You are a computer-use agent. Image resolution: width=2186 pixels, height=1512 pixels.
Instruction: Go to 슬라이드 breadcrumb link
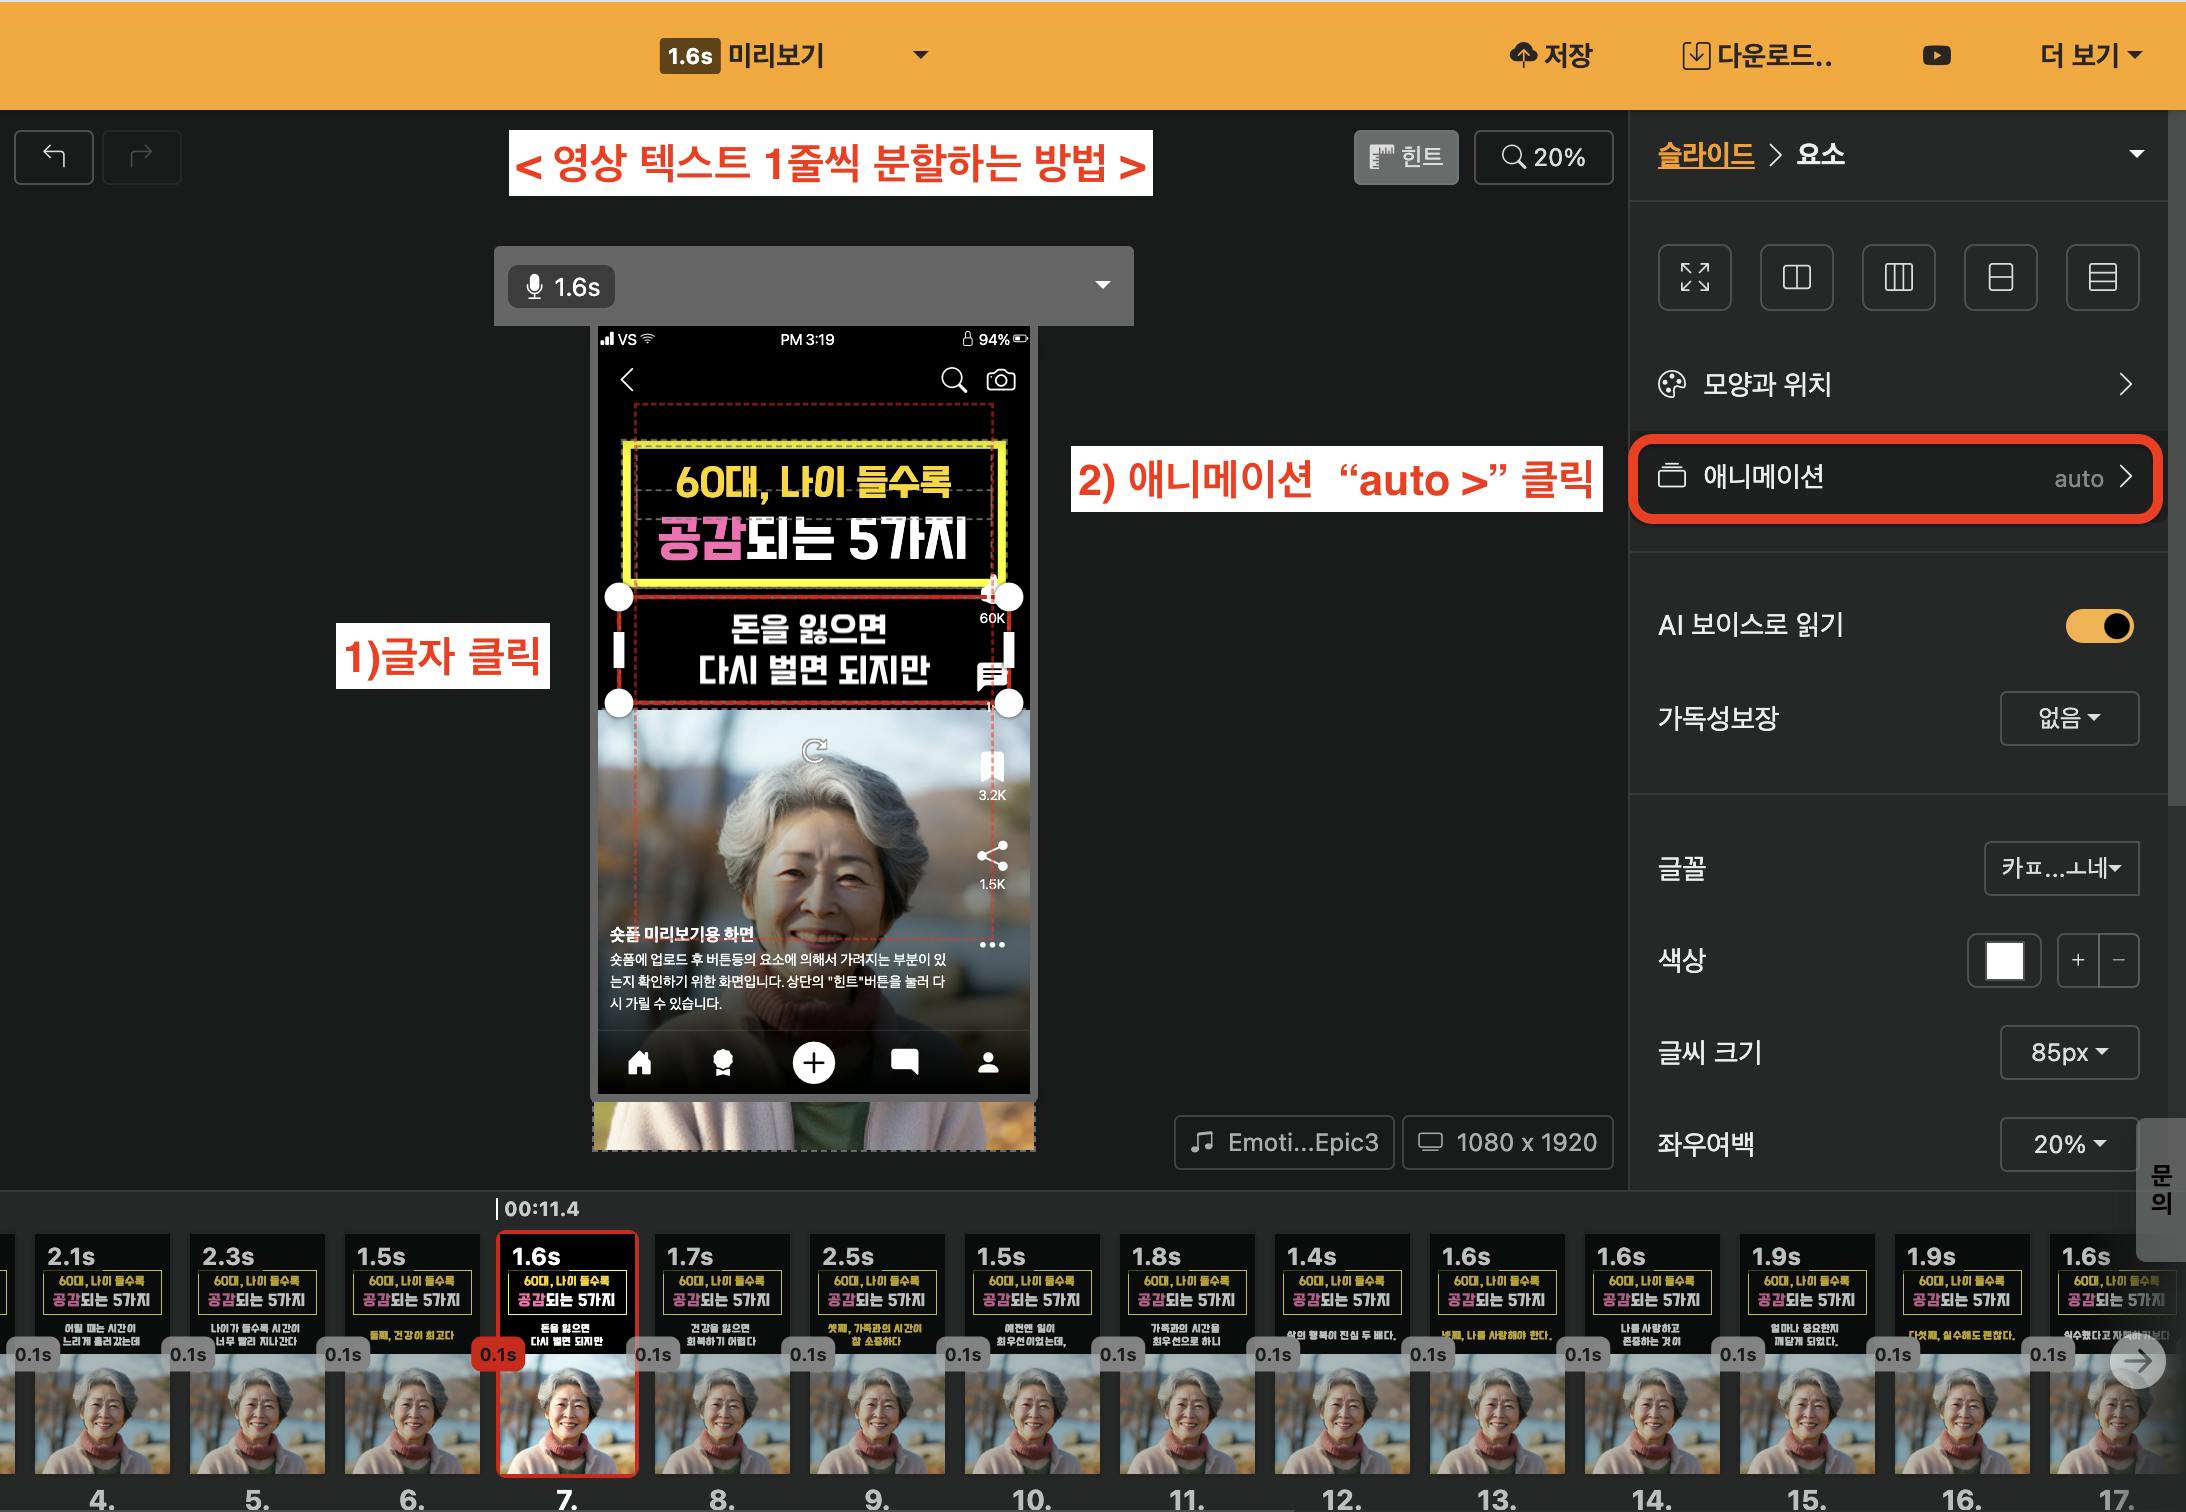1705,155
